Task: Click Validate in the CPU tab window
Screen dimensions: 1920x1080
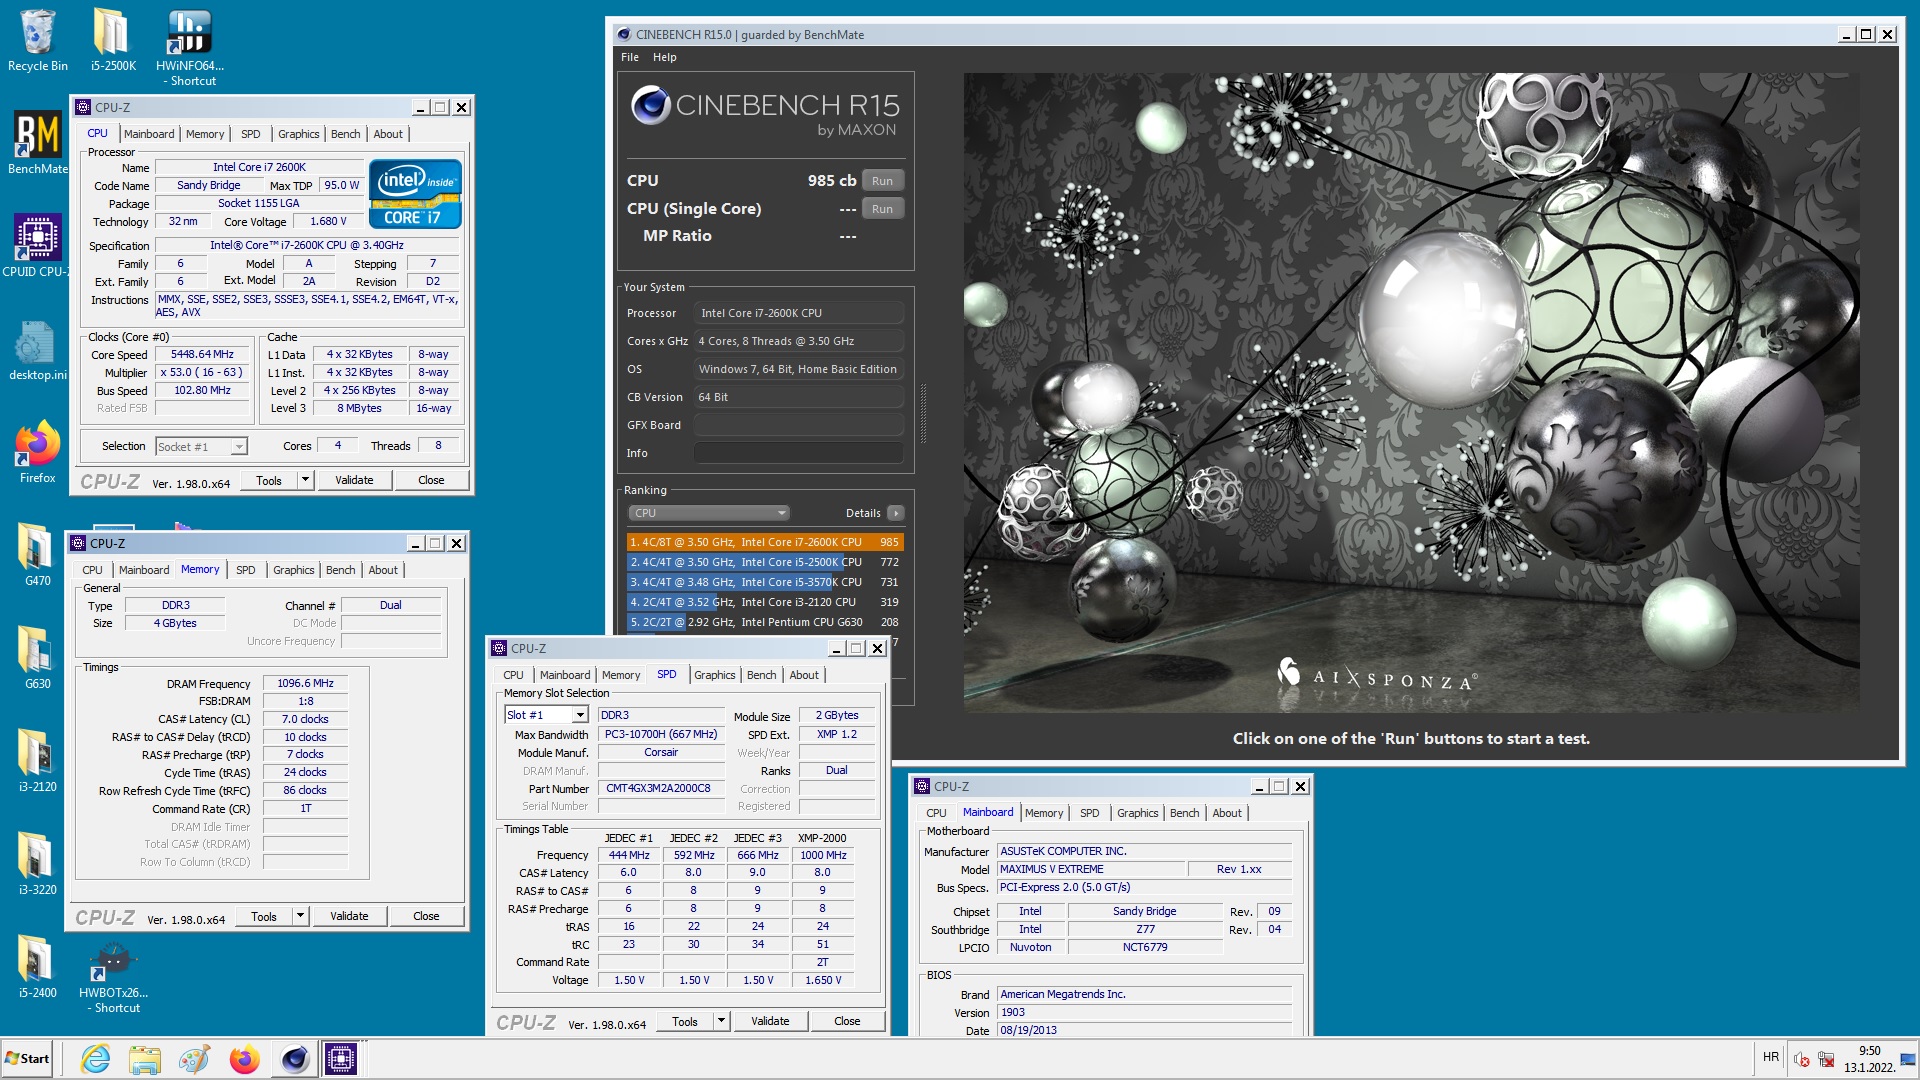Action: [354, 481]
